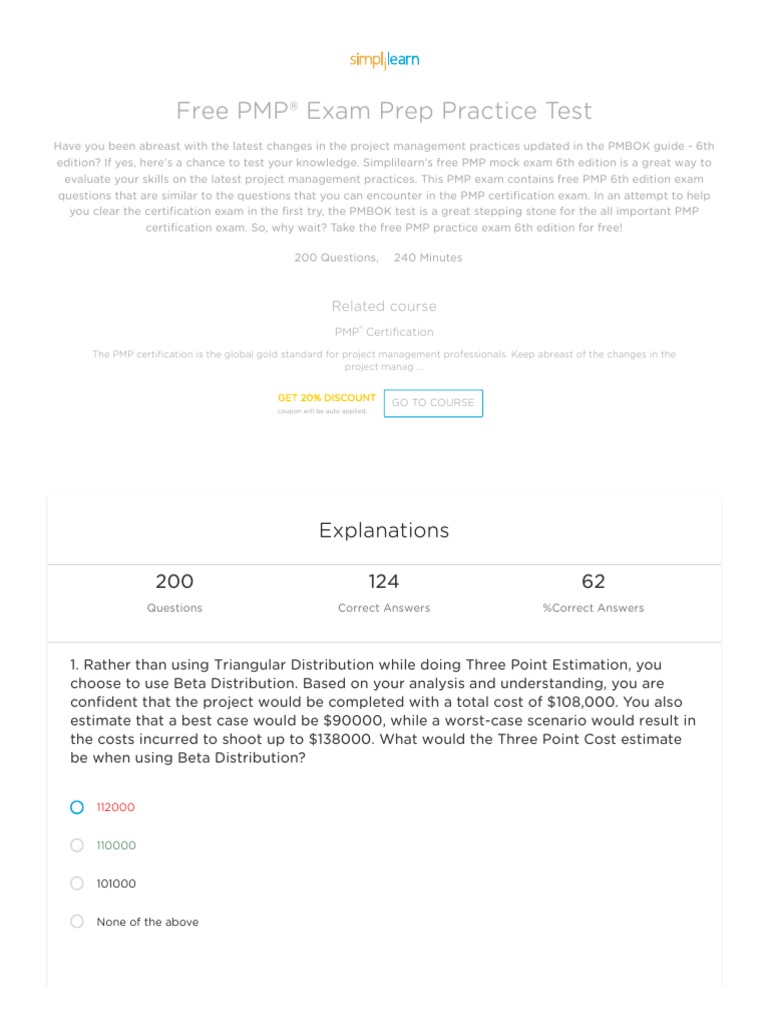Click the Simplilearn logo
The height and width of the screenshot is (1024, 768).
[384, 60]
